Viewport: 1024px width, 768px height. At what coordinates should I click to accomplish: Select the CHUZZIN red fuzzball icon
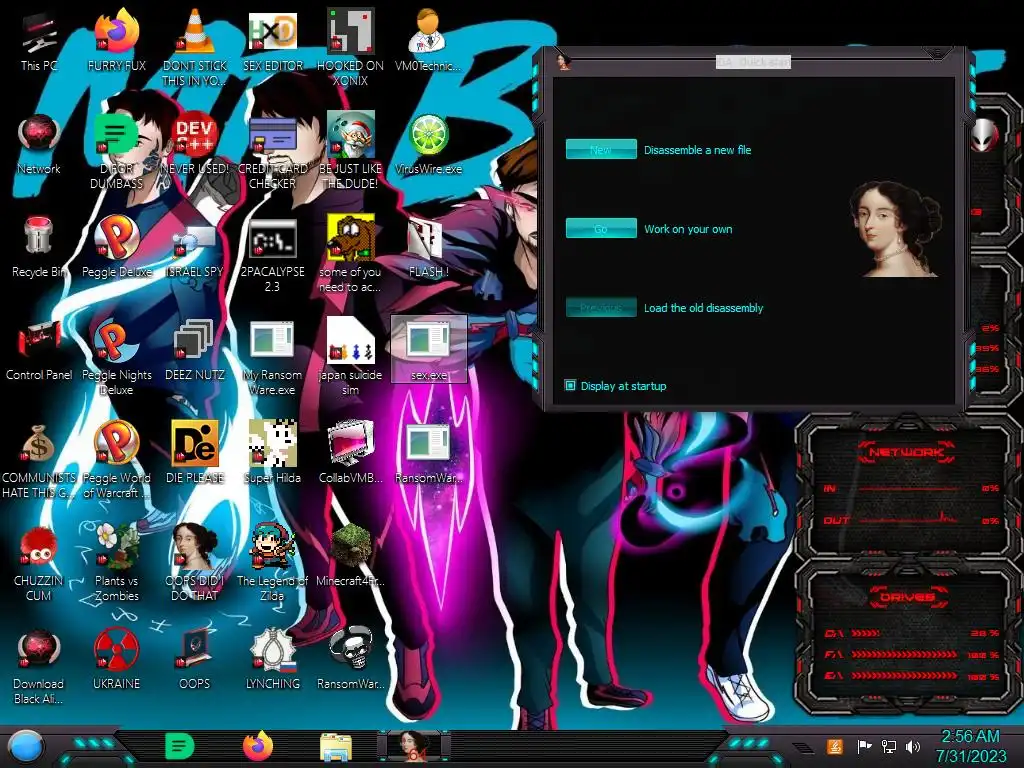coord(39,547)
